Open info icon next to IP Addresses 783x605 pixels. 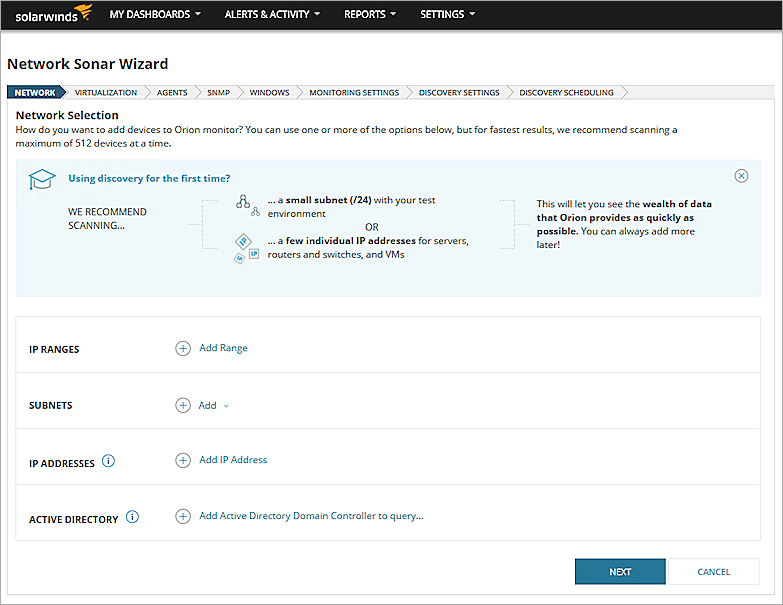(x=109, y=462)
